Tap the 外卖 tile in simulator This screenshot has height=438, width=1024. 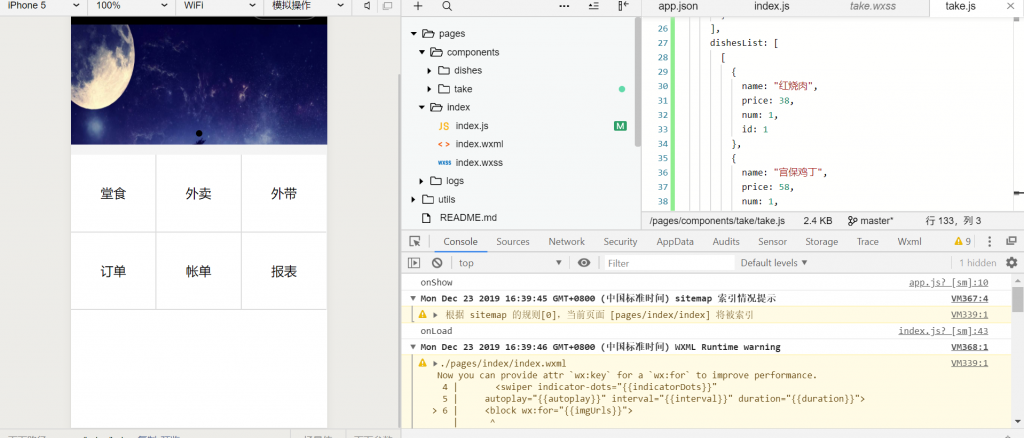tap(199, 193)
